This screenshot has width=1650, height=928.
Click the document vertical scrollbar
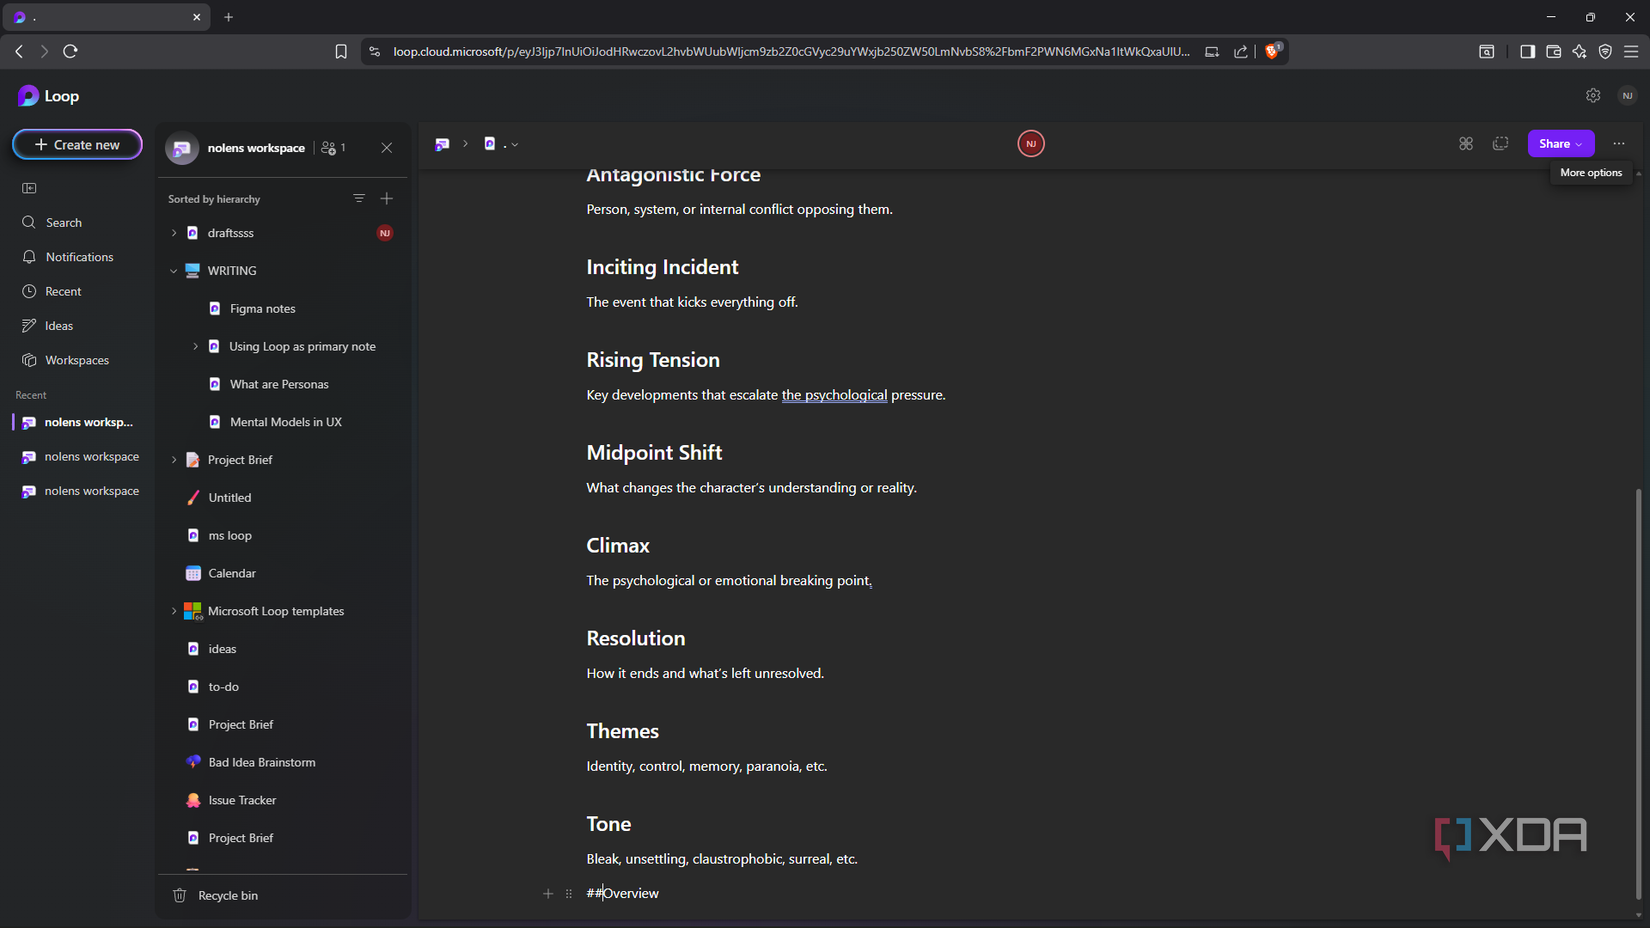click(x=1637, y=690)
